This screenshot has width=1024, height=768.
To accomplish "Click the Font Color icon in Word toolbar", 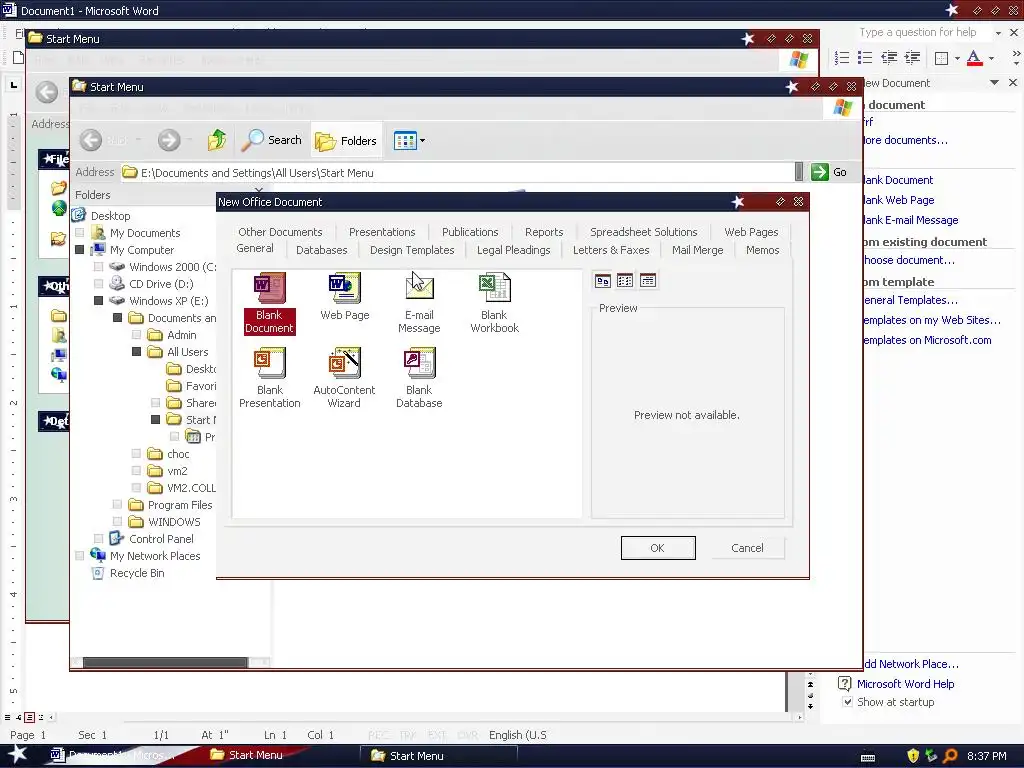I will pyautogui.click(x=974, y=58).
